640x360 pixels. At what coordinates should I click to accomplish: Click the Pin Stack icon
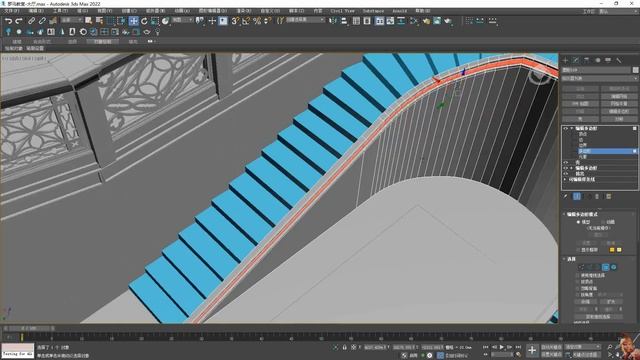[566, 196]
